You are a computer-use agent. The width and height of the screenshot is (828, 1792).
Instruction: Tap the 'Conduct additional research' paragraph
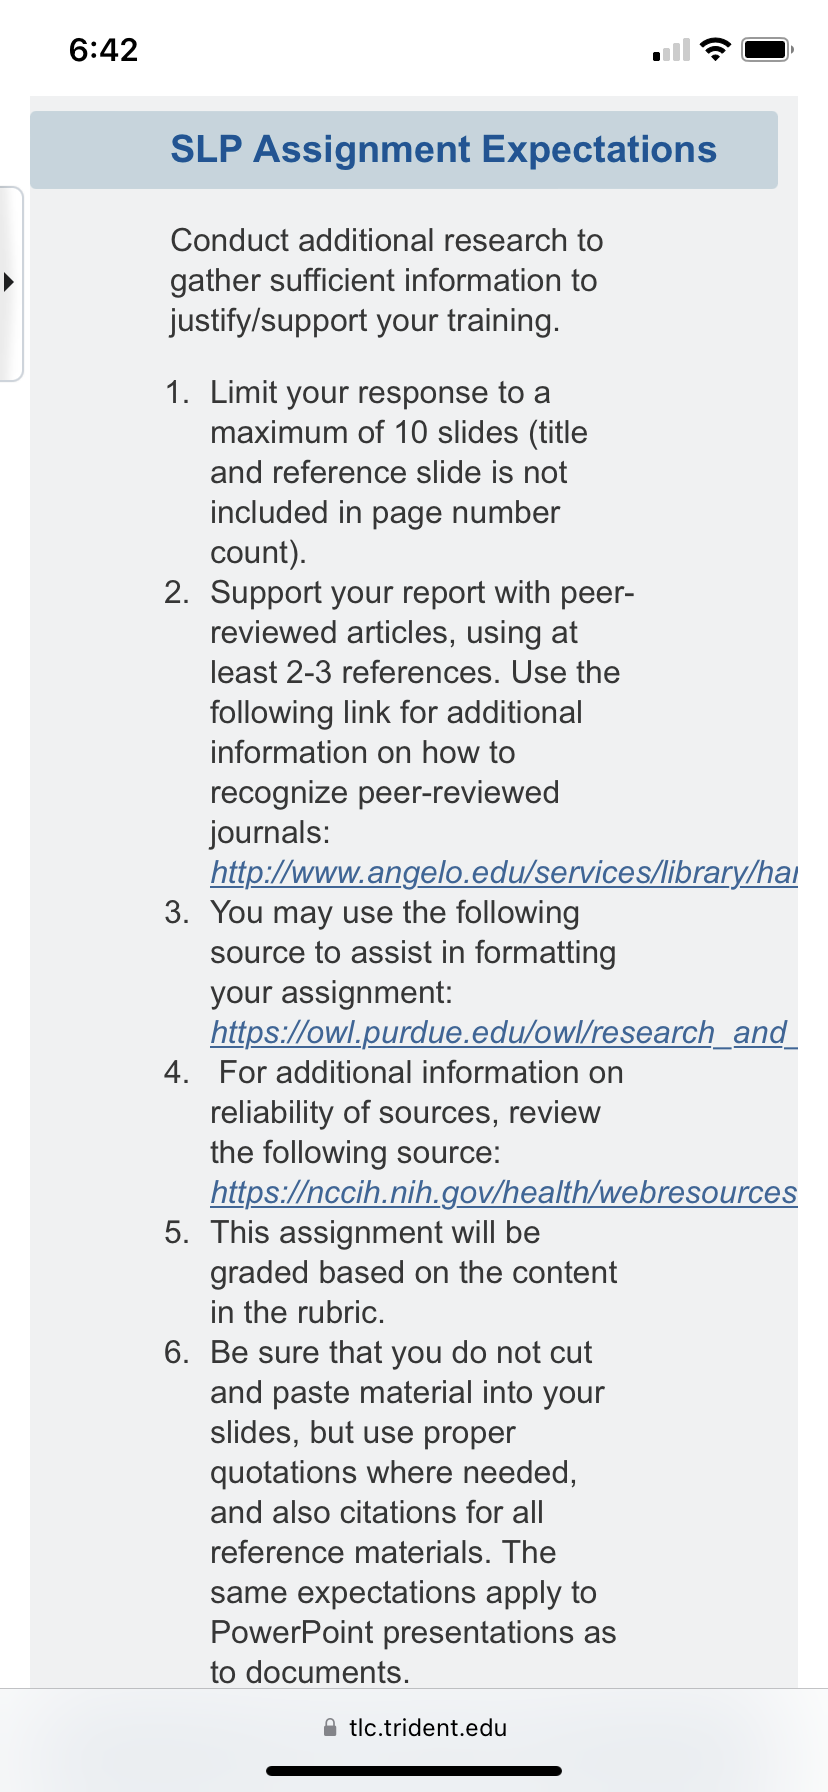pyautogui.click(x=386, y=280)
